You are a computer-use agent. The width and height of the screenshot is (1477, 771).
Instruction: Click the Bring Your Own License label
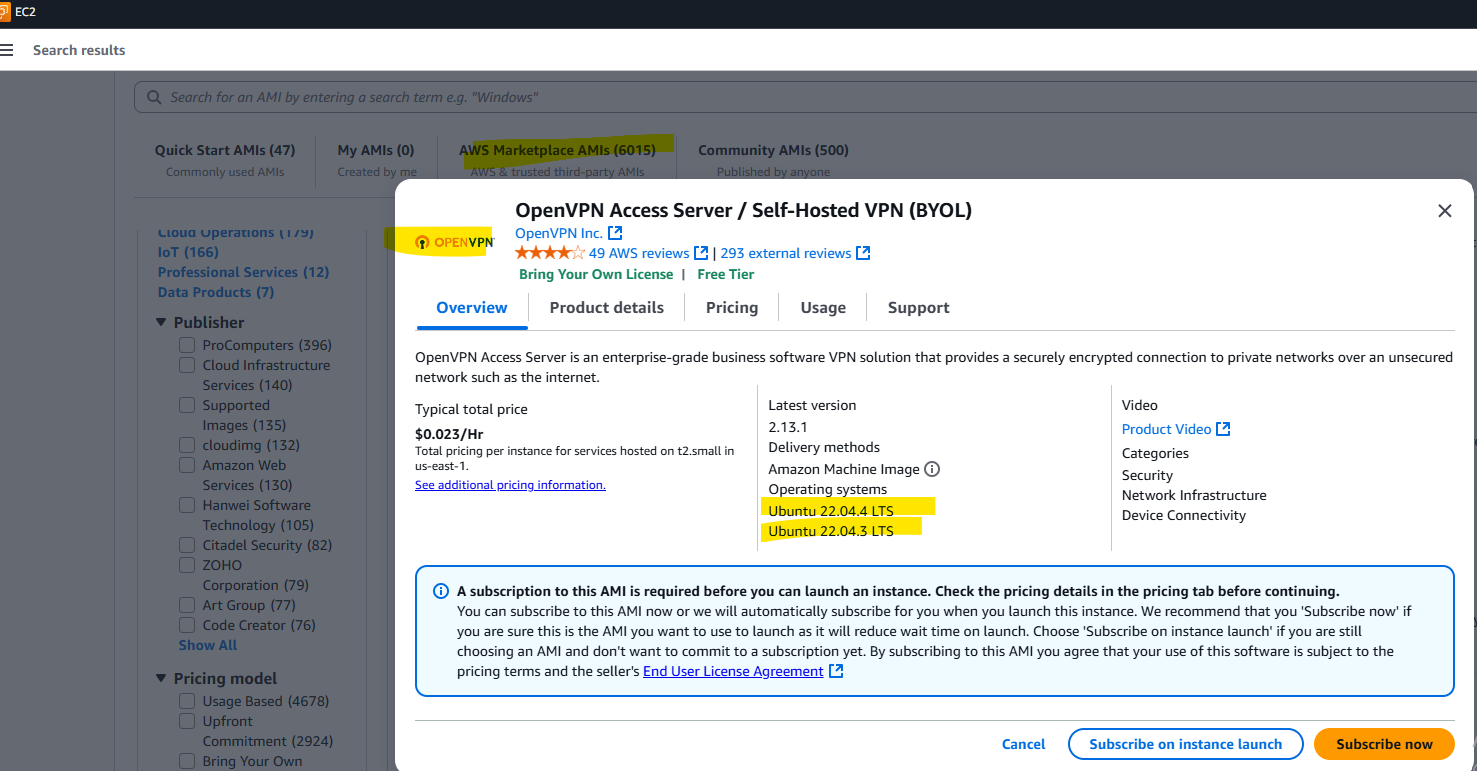tap(596, 274)
